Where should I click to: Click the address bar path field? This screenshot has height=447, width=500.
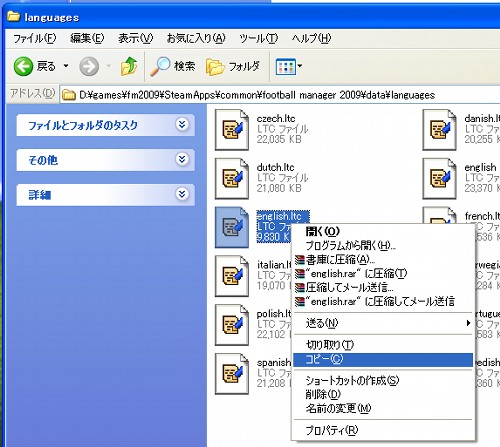coord(280,95)
